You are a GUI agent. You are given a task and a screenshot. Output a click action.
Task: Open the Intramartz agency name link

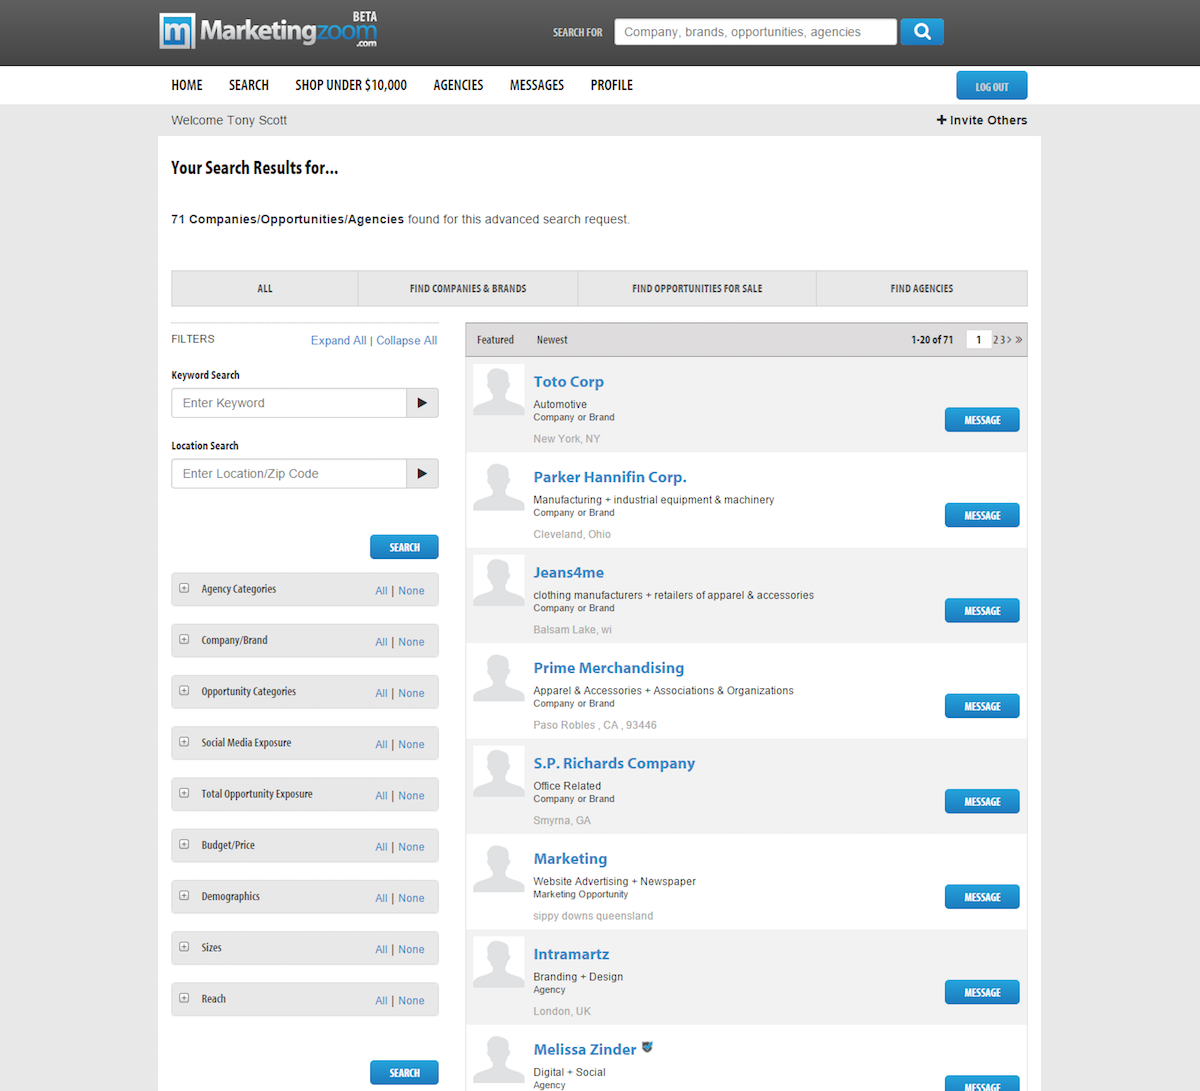tap(571, 954)
